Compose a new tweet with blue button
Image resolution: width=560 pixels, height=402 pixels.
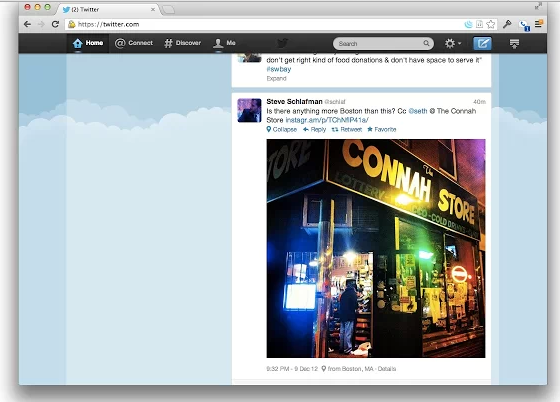[x=482, y=44]
